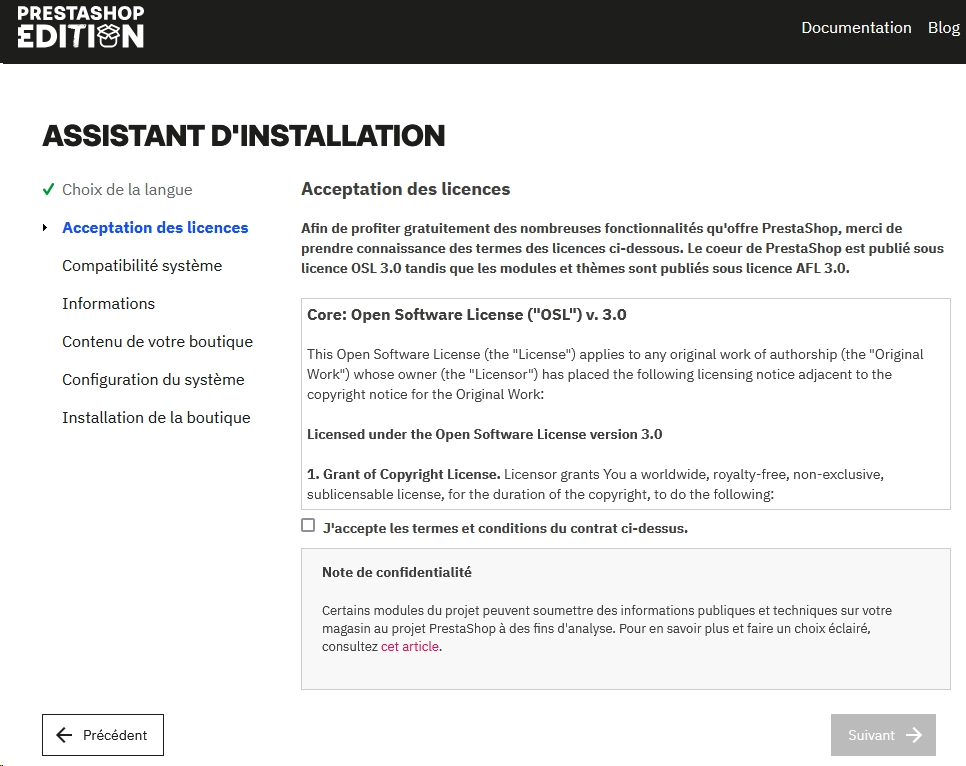Select 'Acceptation des licences' step
The width and height of the screenshot is (966, 766).
(x=155, y=227)
